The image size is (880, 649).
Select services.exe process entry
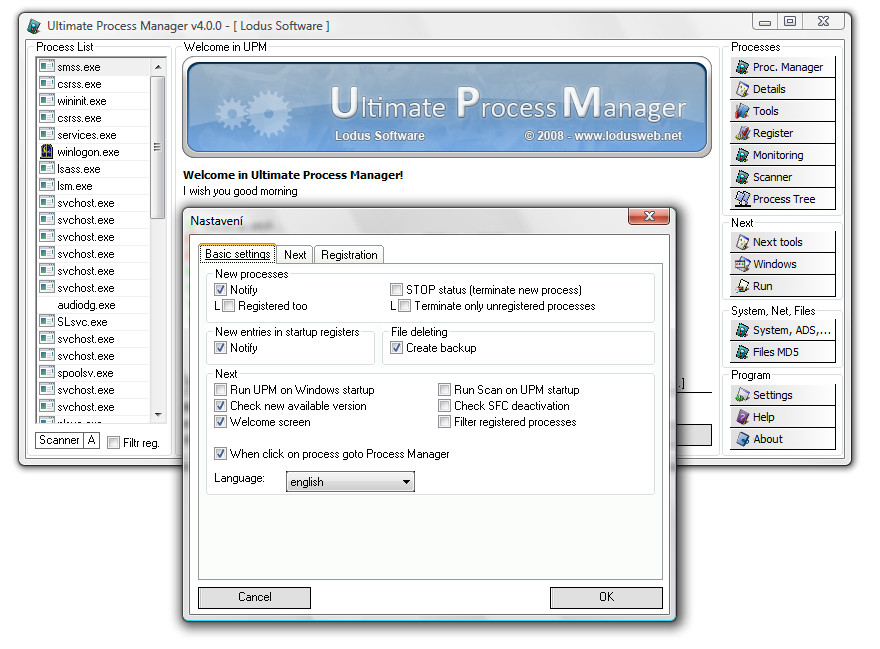94,135
